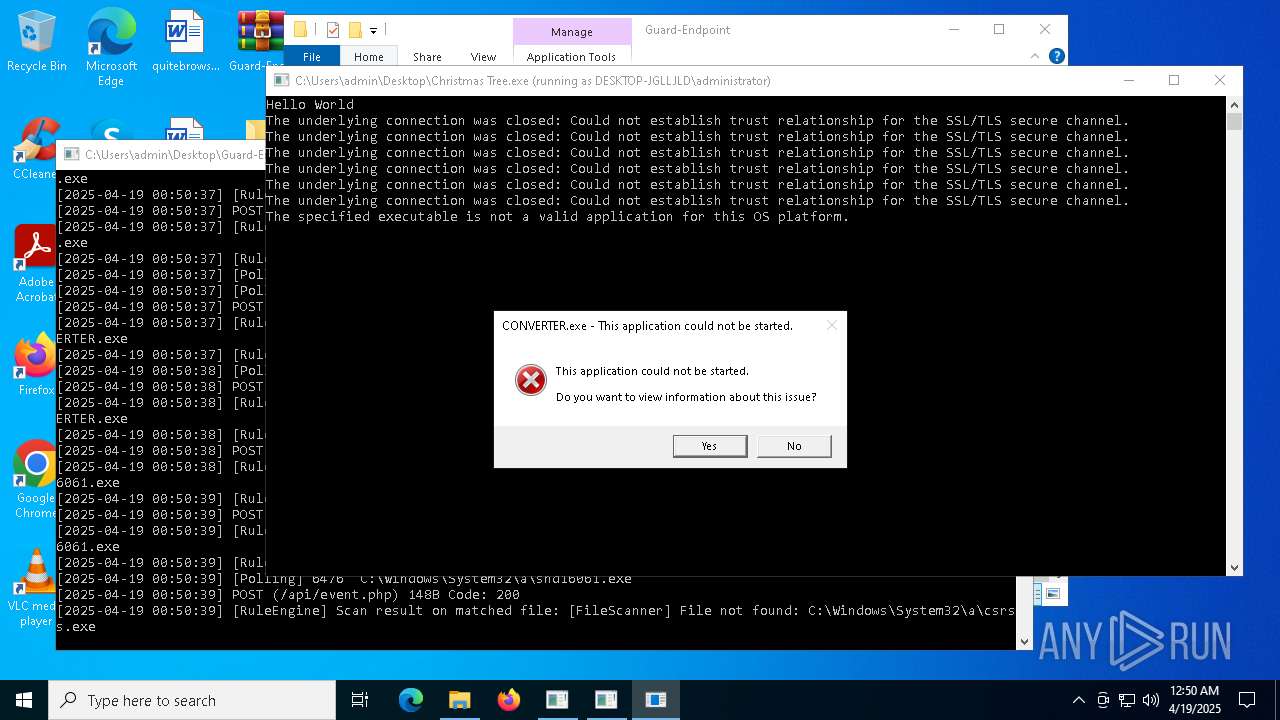Open Microsoft Edge desktop shortcut
The image size is (1280, 720).
(x=111, y=48)
